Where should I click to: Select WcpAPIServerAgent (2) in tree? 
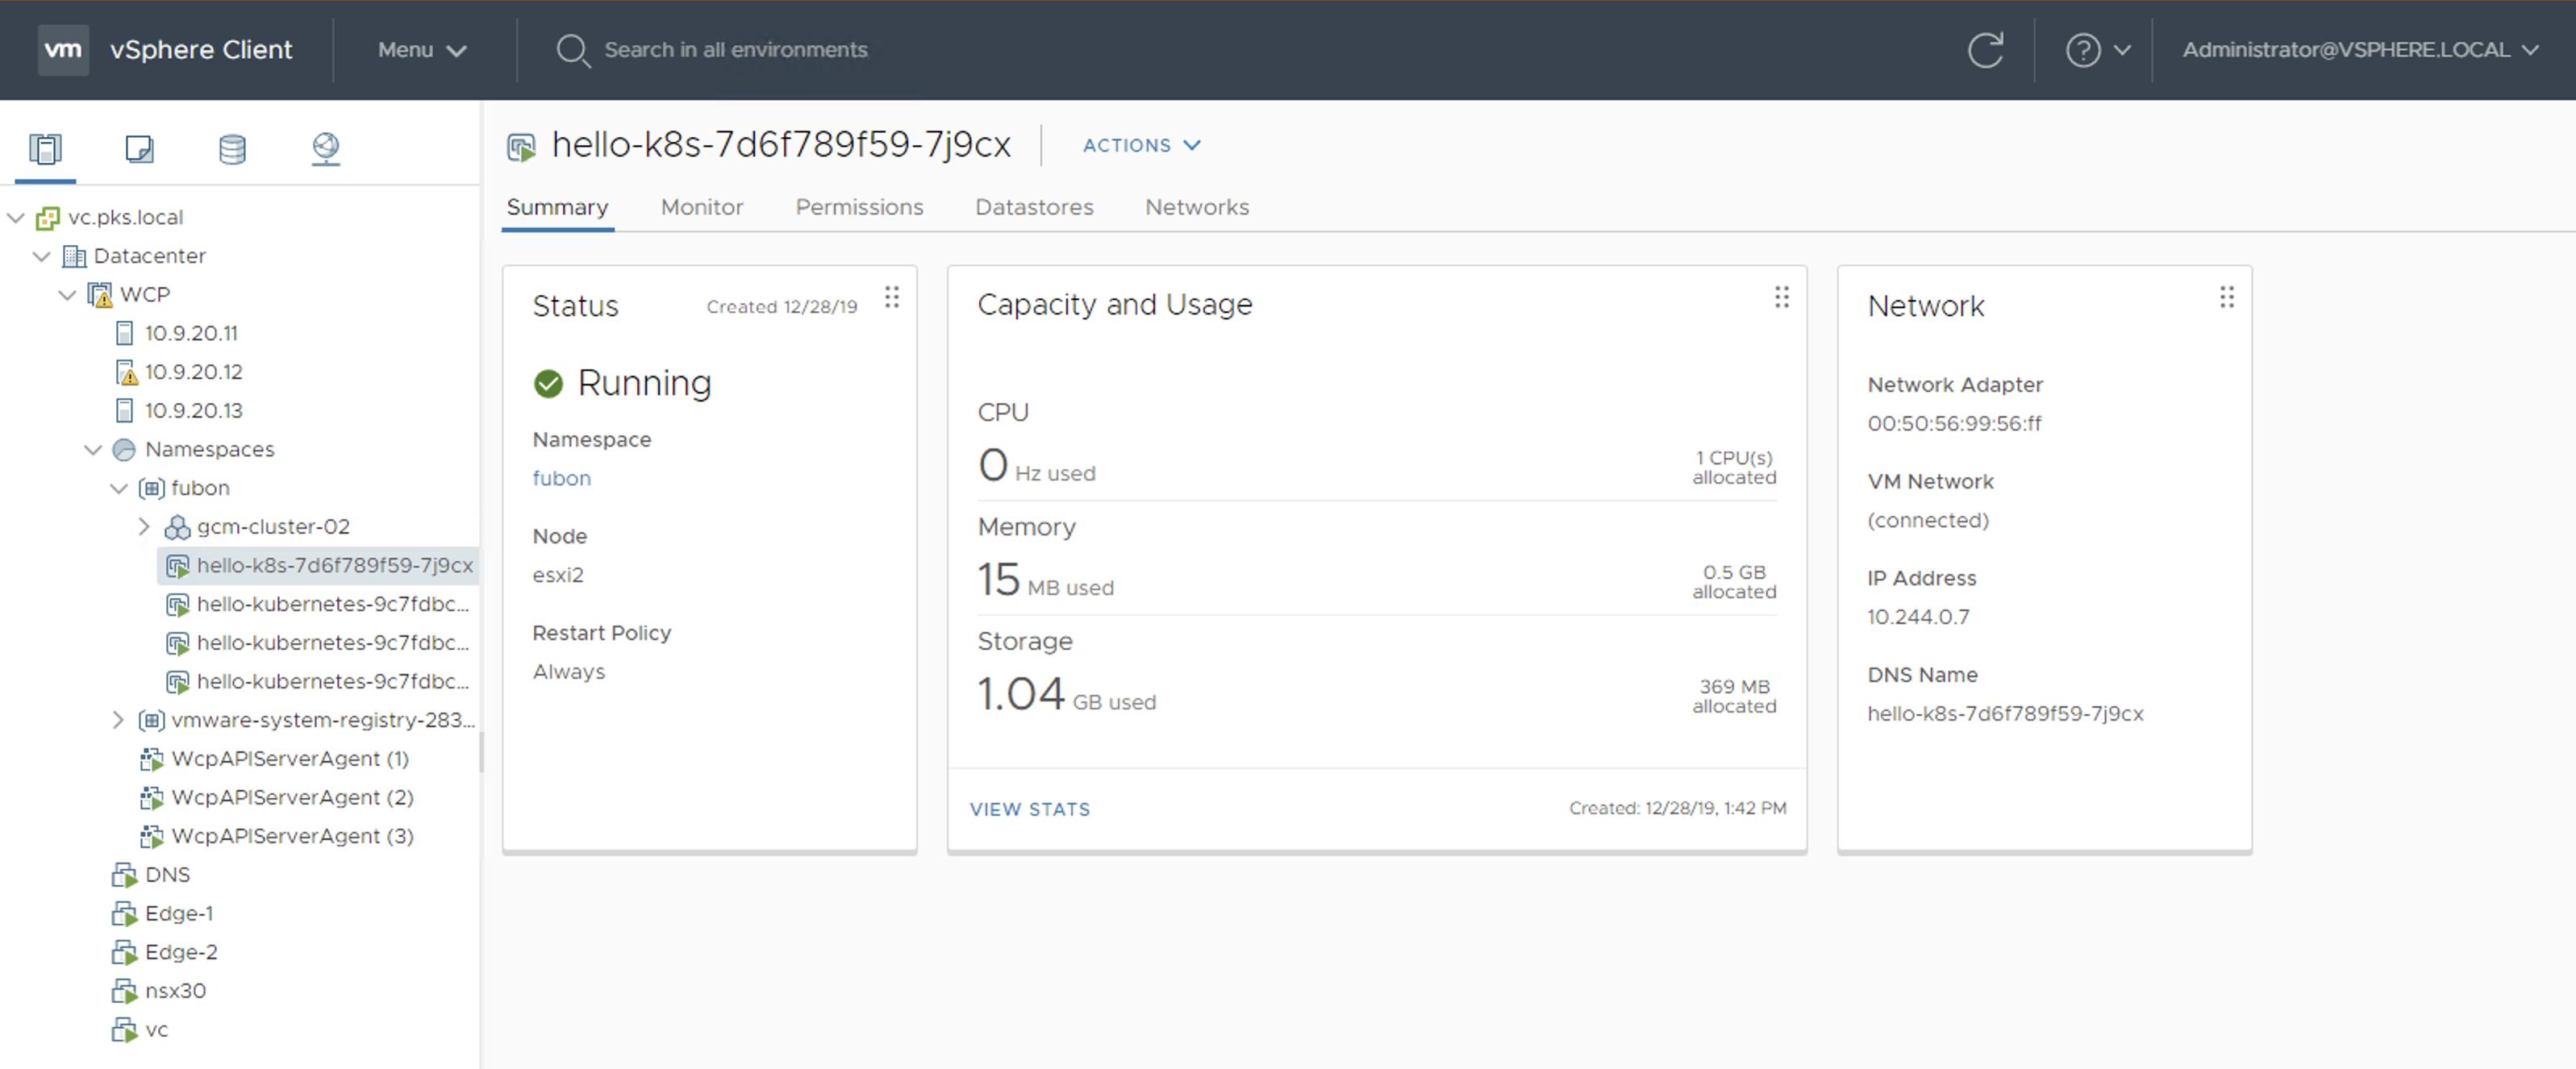[292, 798]
